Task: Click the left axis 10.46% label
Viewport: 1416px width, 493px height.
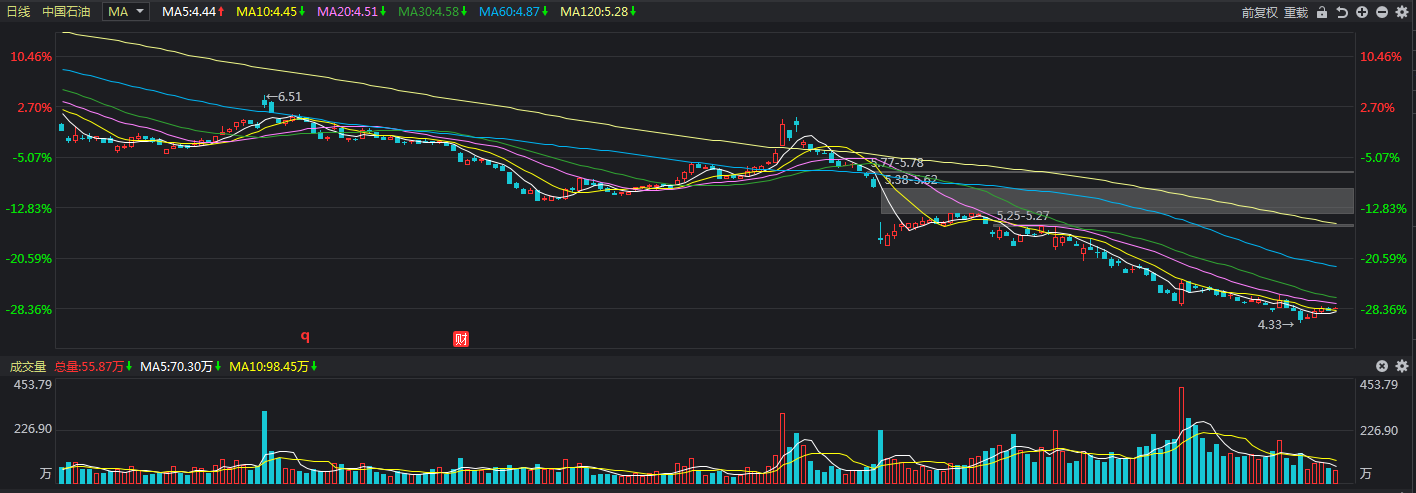Action: click(31, 57)
